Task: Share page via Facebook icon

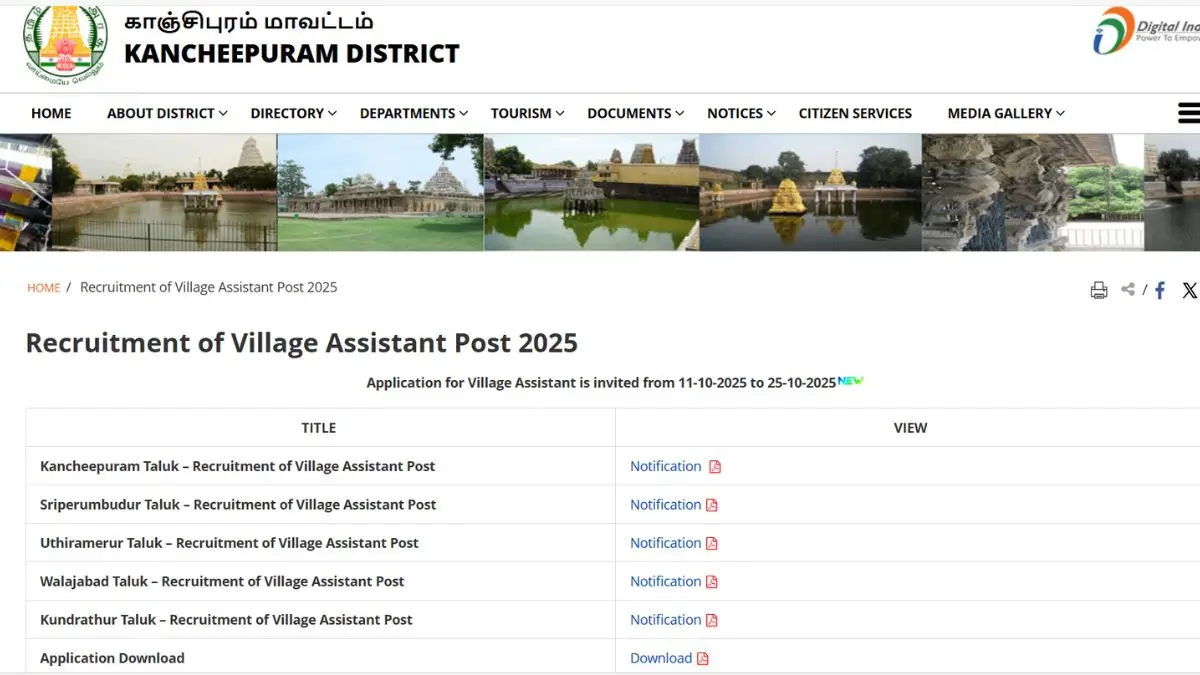Action: (x=1160, y=290)
